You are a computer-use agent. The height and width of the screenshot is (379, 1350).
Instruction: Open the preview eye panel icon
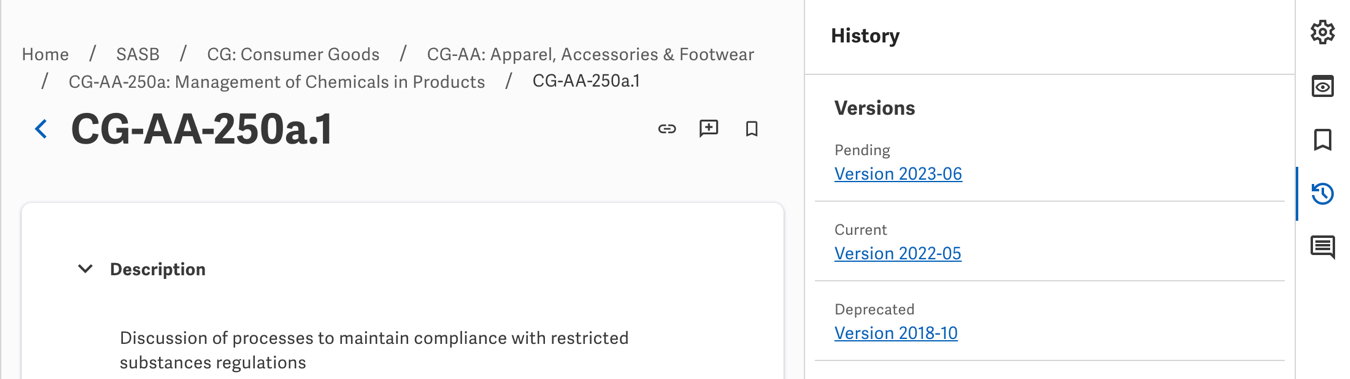(x=1322, y=86)
